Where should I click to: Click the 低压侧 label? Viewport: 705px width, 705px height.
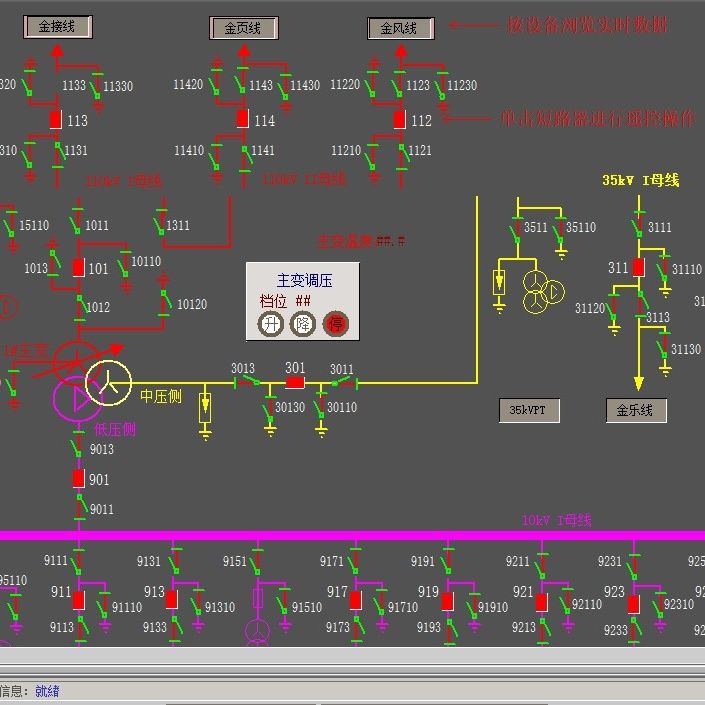(115, 429)
